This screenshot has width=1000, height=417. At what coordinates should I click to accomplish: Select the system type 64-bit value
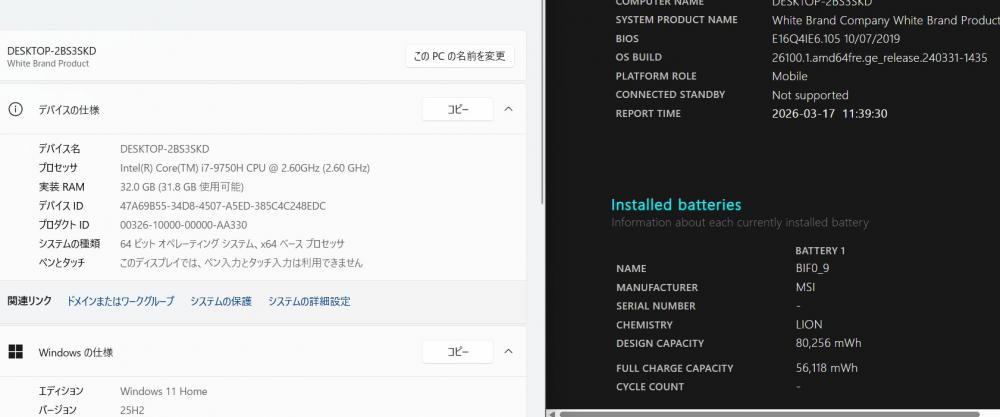[x=232, y=244]
